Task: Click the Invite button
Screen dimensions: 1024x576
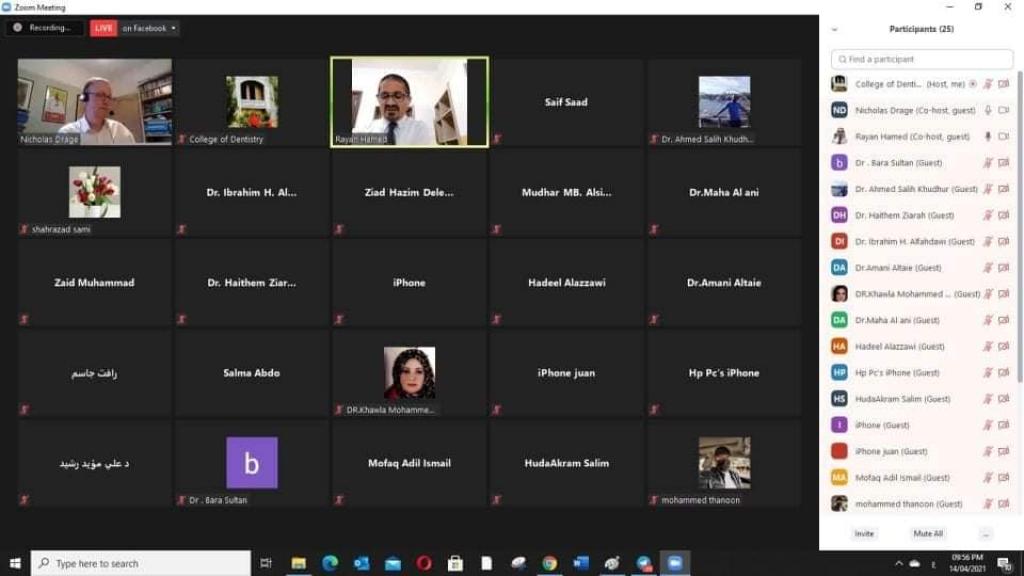Action: 864,534
